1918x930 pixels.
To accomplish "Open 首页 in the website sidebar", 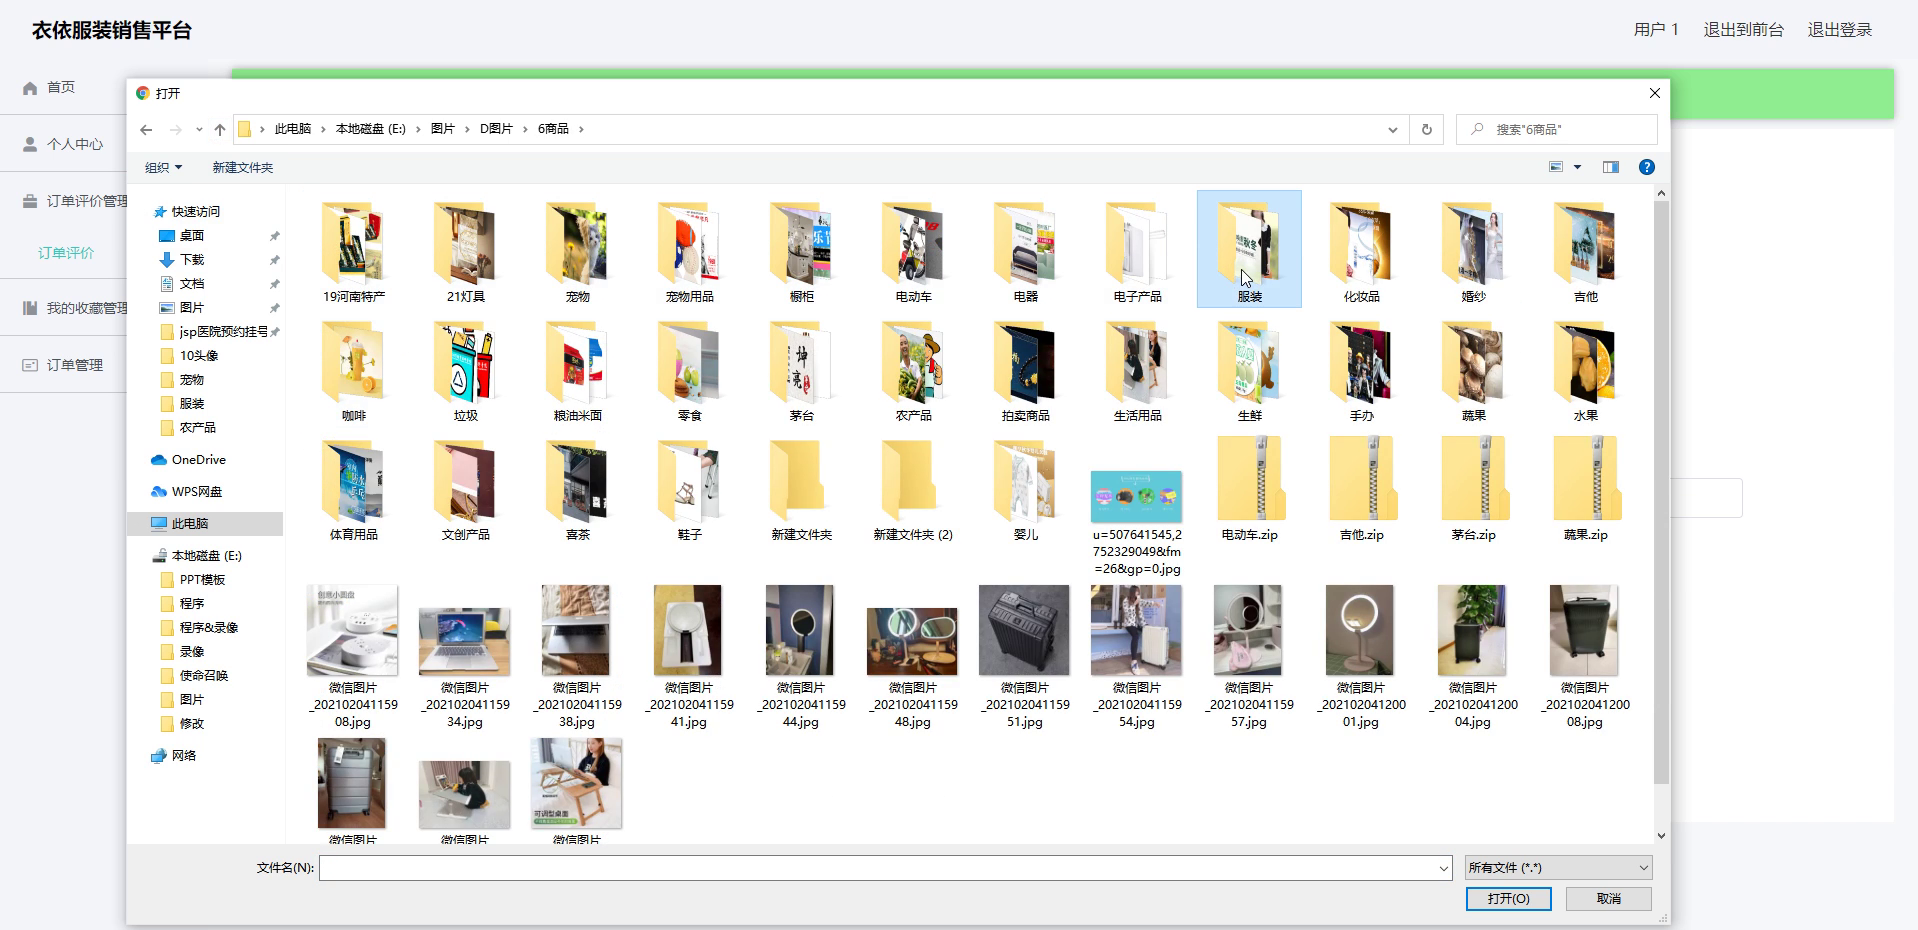I will 61,88.
